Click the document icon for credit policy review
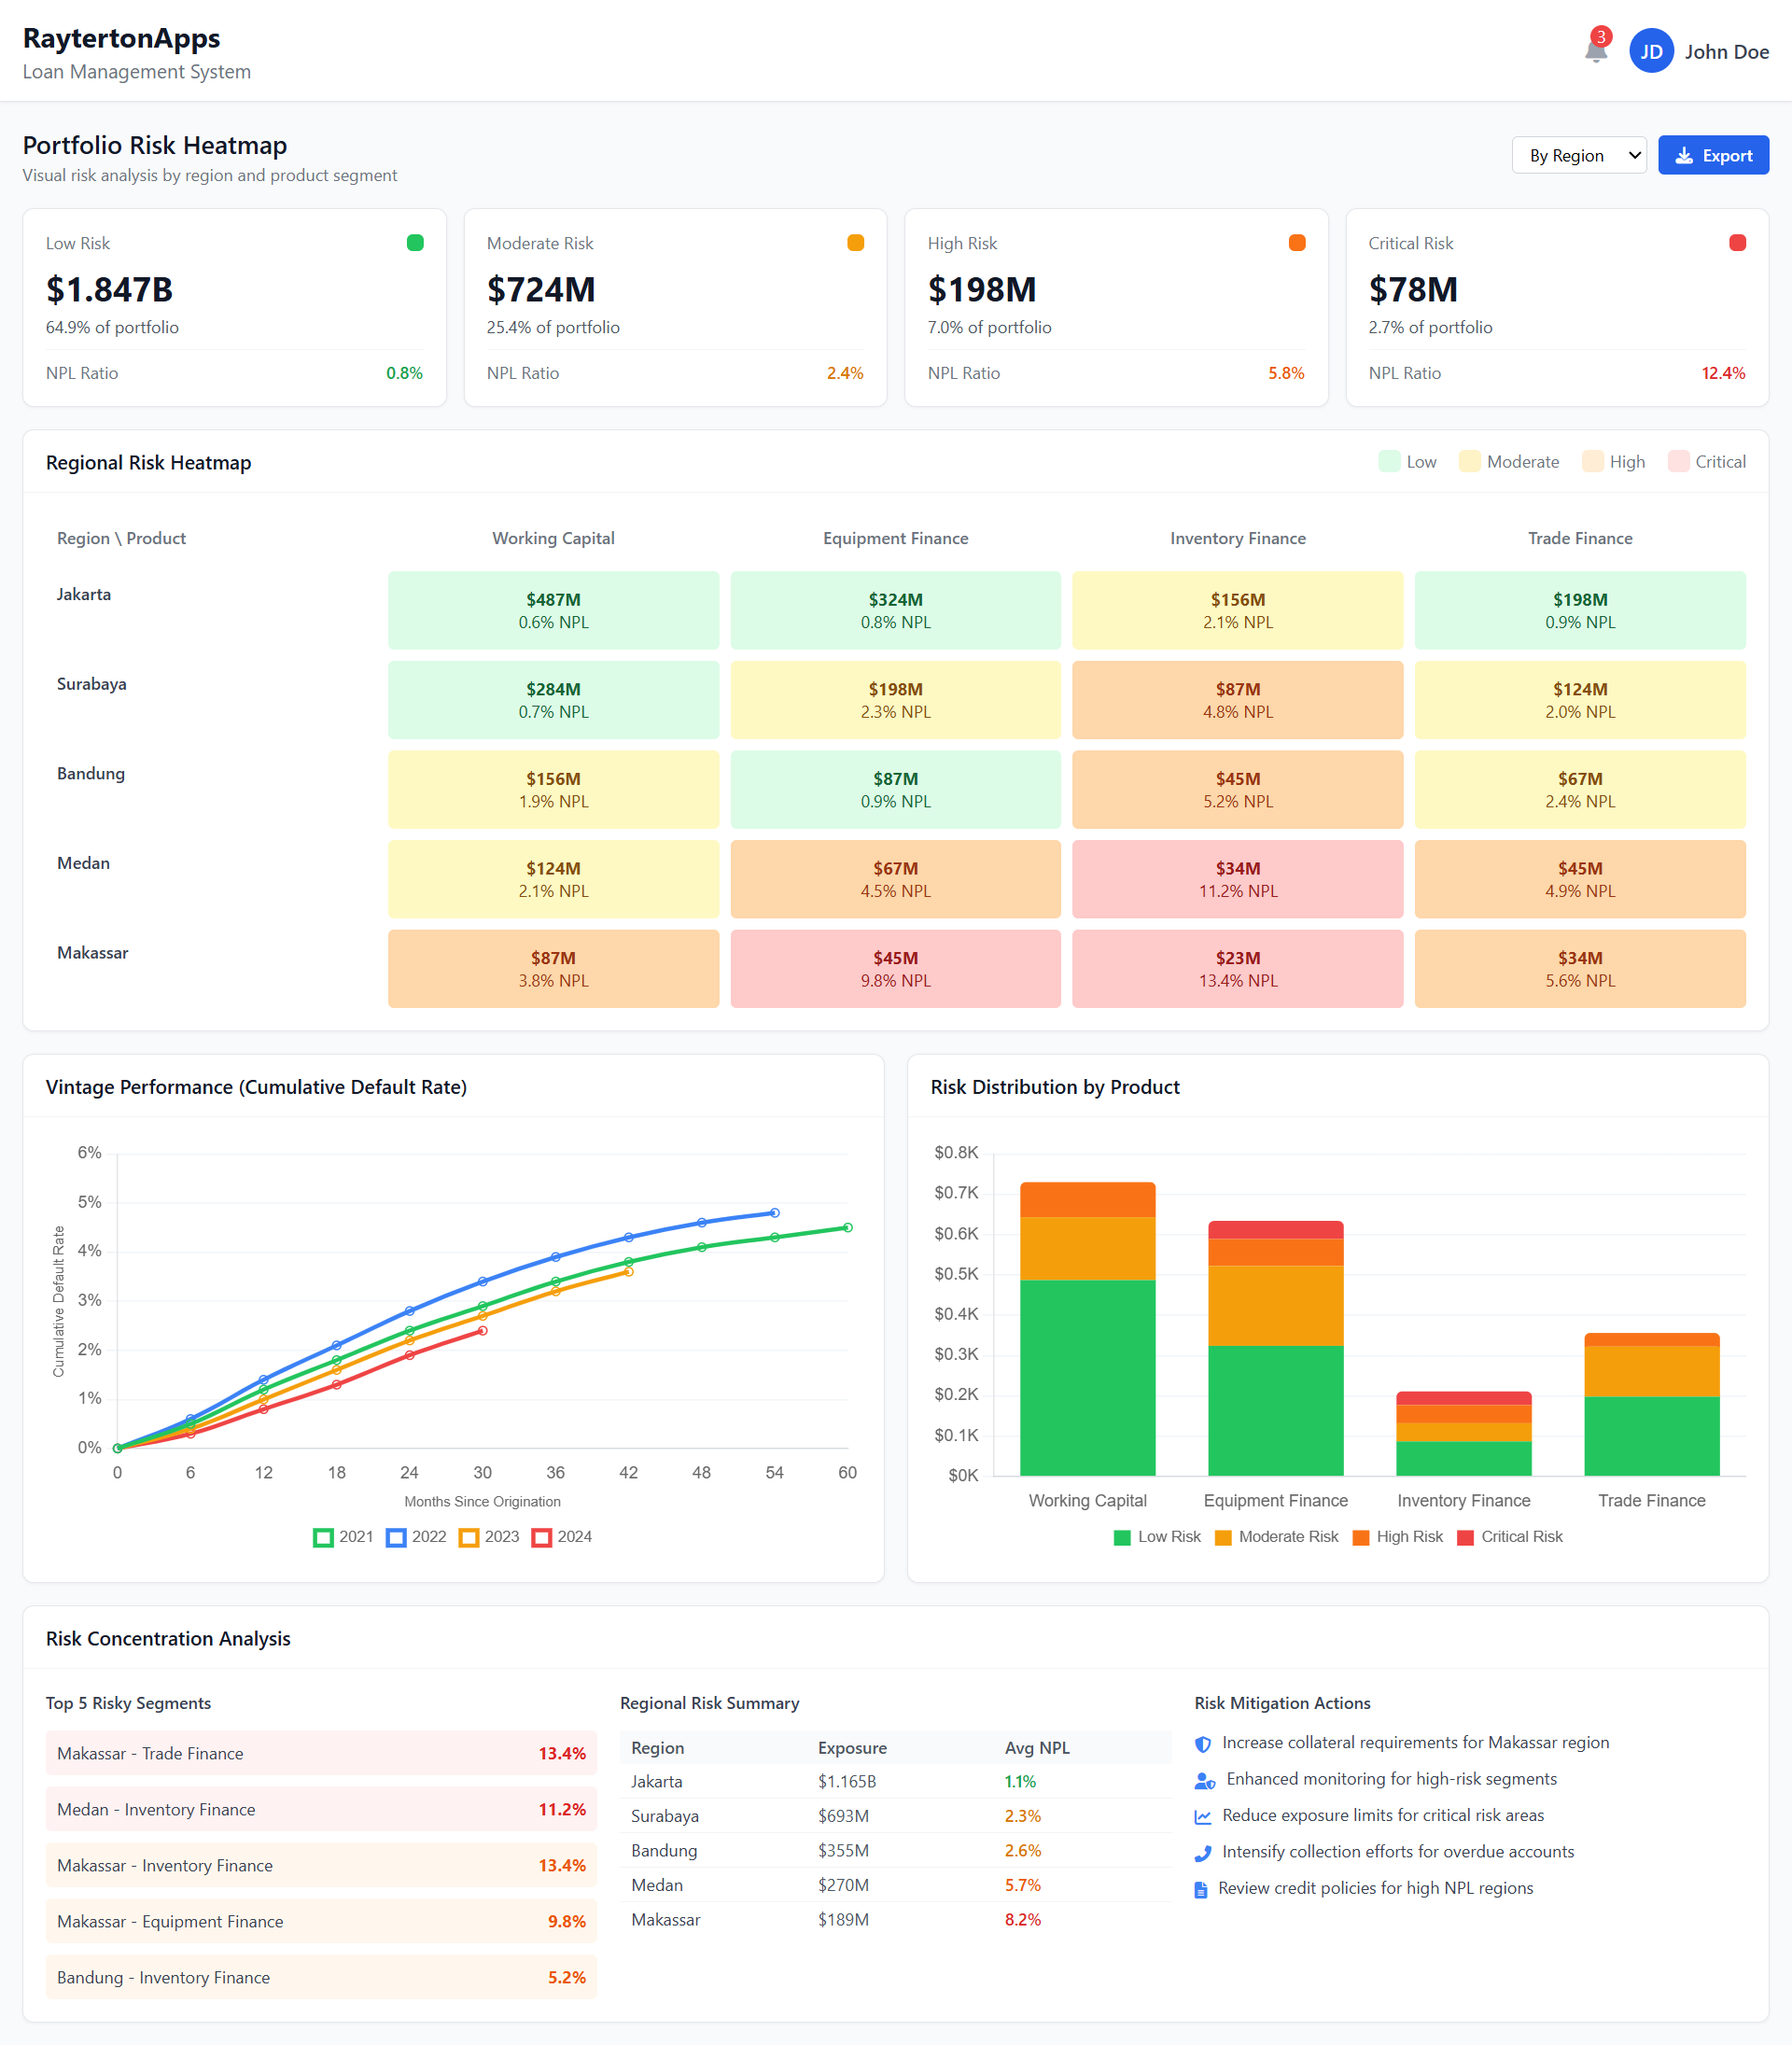Screen dimensions: 1792x2045 coord(1201,1888)
